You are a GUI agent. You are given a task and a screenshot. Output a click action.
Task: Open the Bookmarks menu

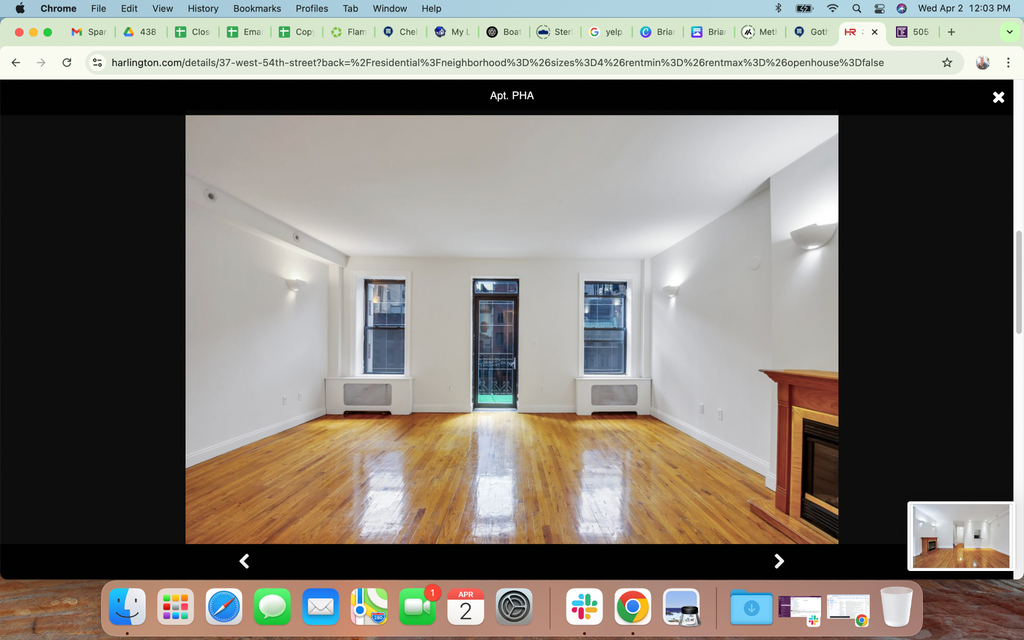pyautogui.click(x=257, y=8)
